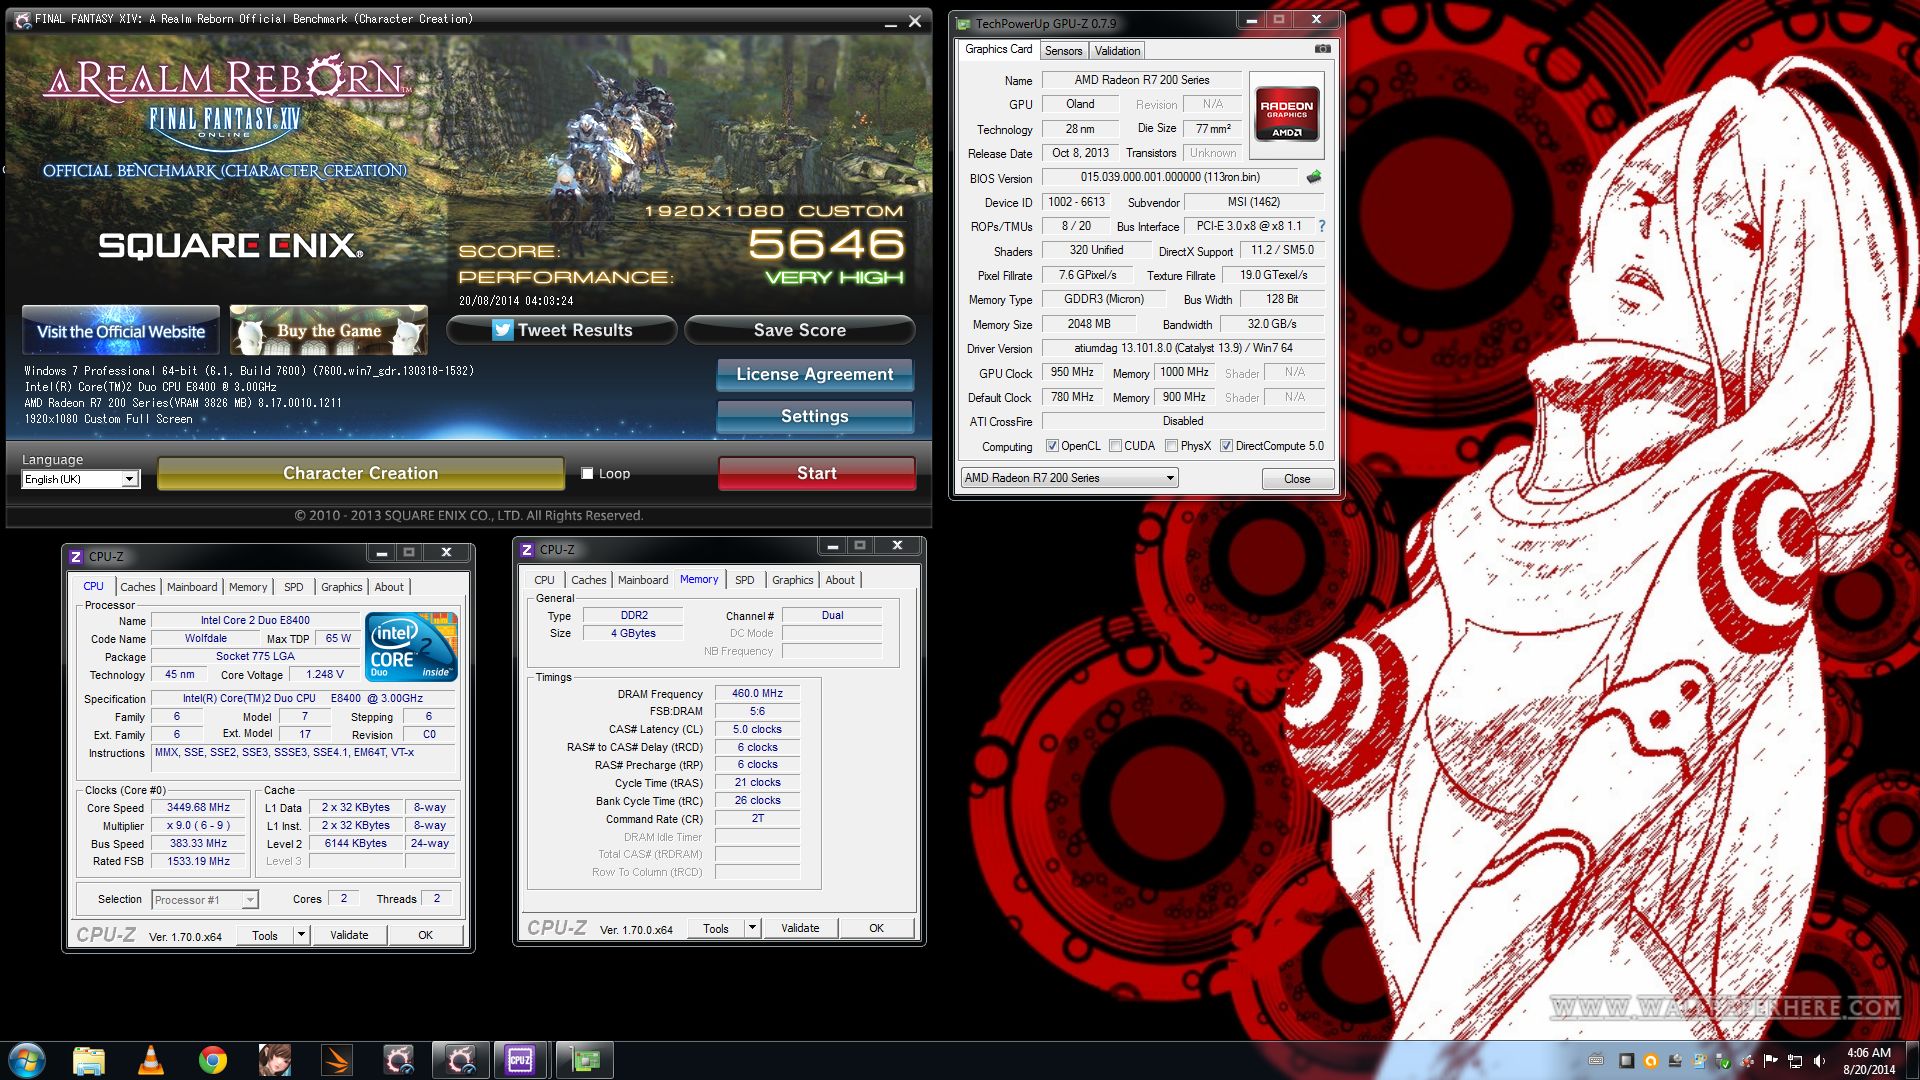1920x1080 pixels.
Task: Click the GPU Clock 950 MHz field
Action: coord(1072,372)
